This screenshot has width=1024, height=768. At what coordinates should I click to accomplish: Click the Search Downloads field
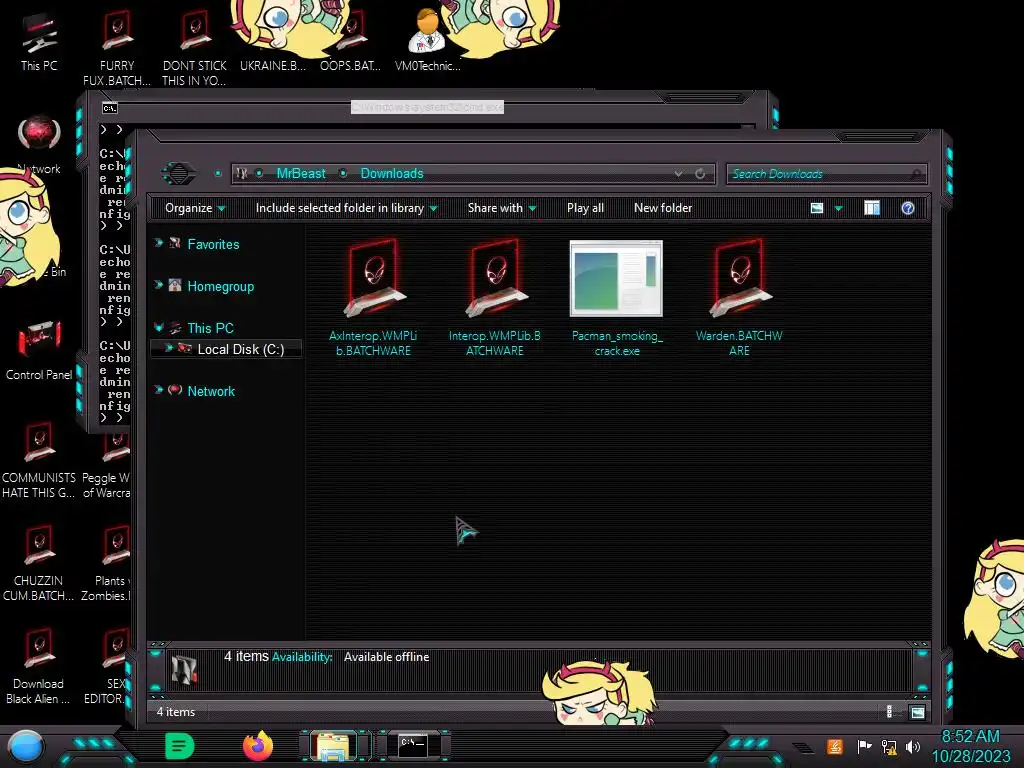[x=826, y=174]
